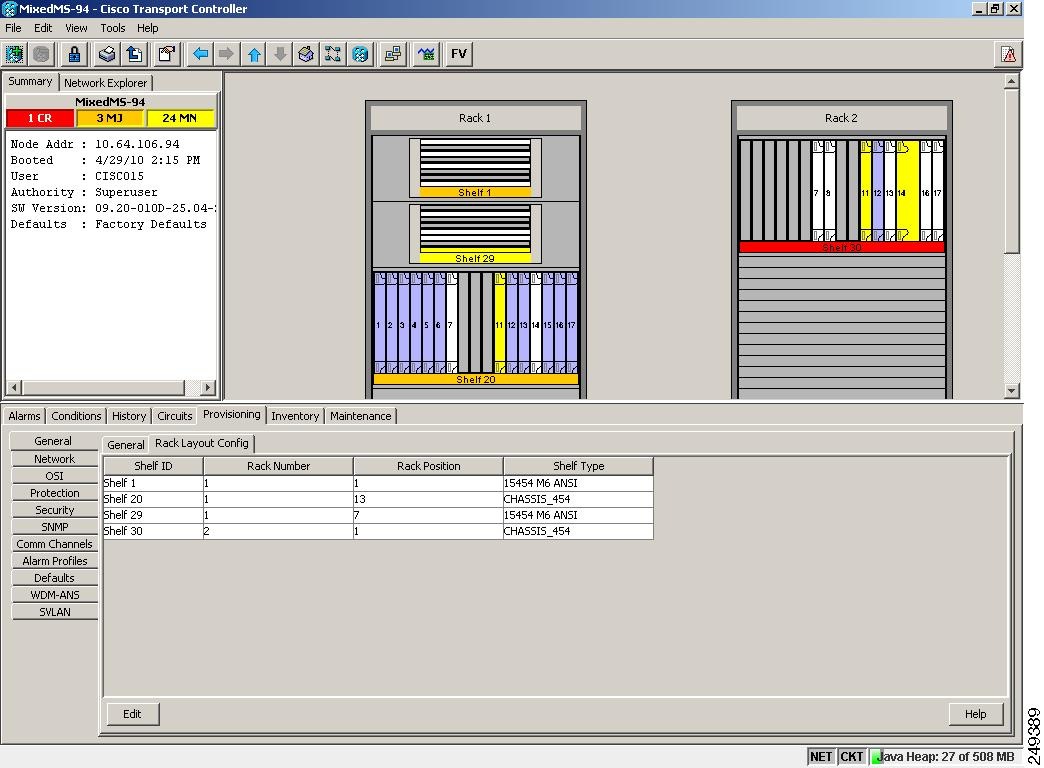Click the FV toolbar button
This screenshot has height=768, width=1044.
pyautogui.click(x=459, y=54)
